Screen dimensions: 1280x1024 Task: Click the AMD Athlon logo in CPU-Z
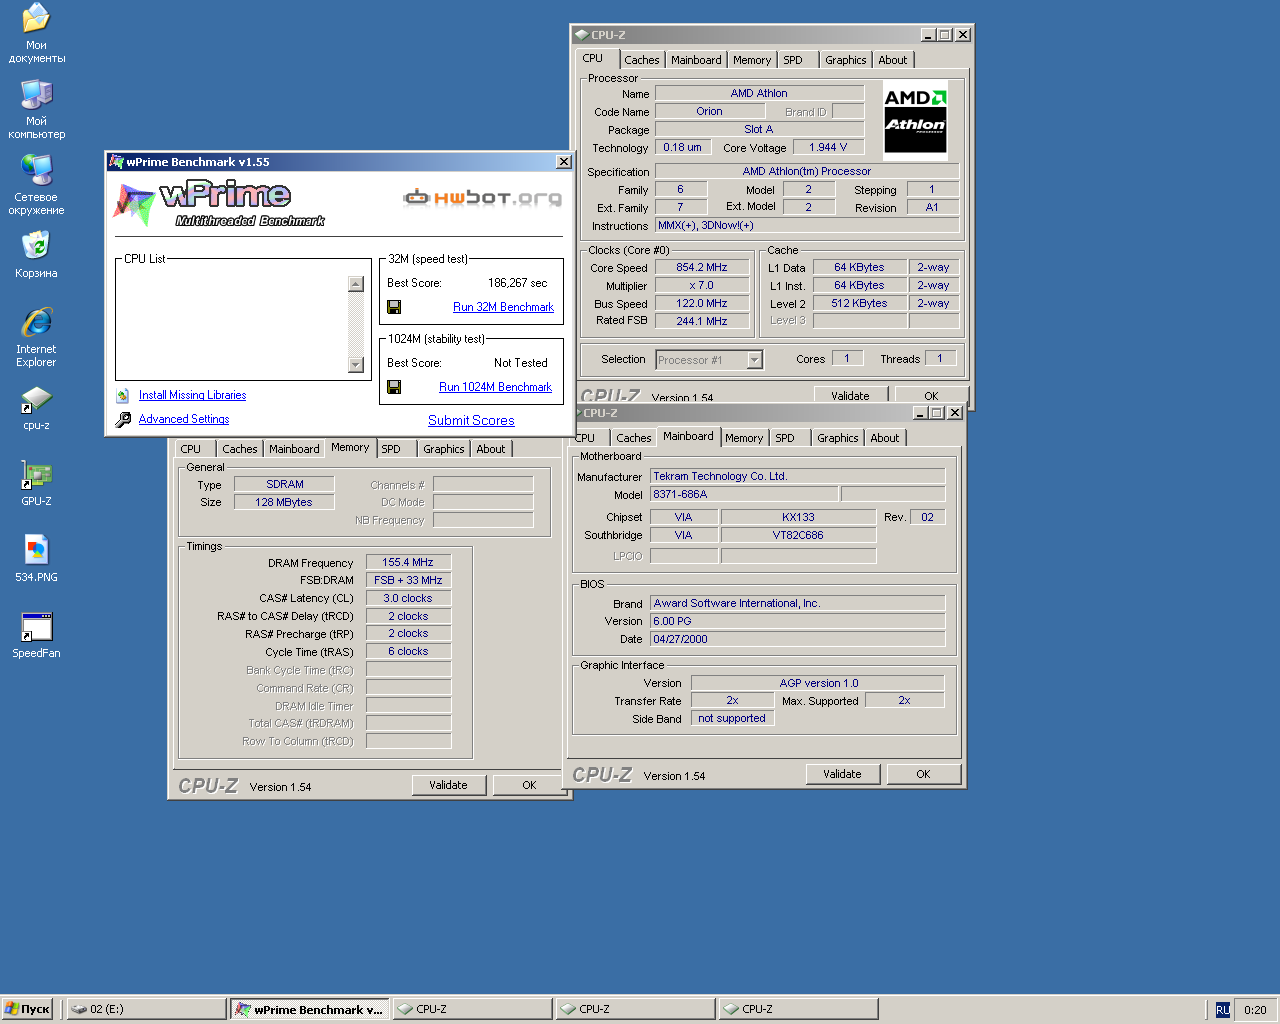coord(915,121)
